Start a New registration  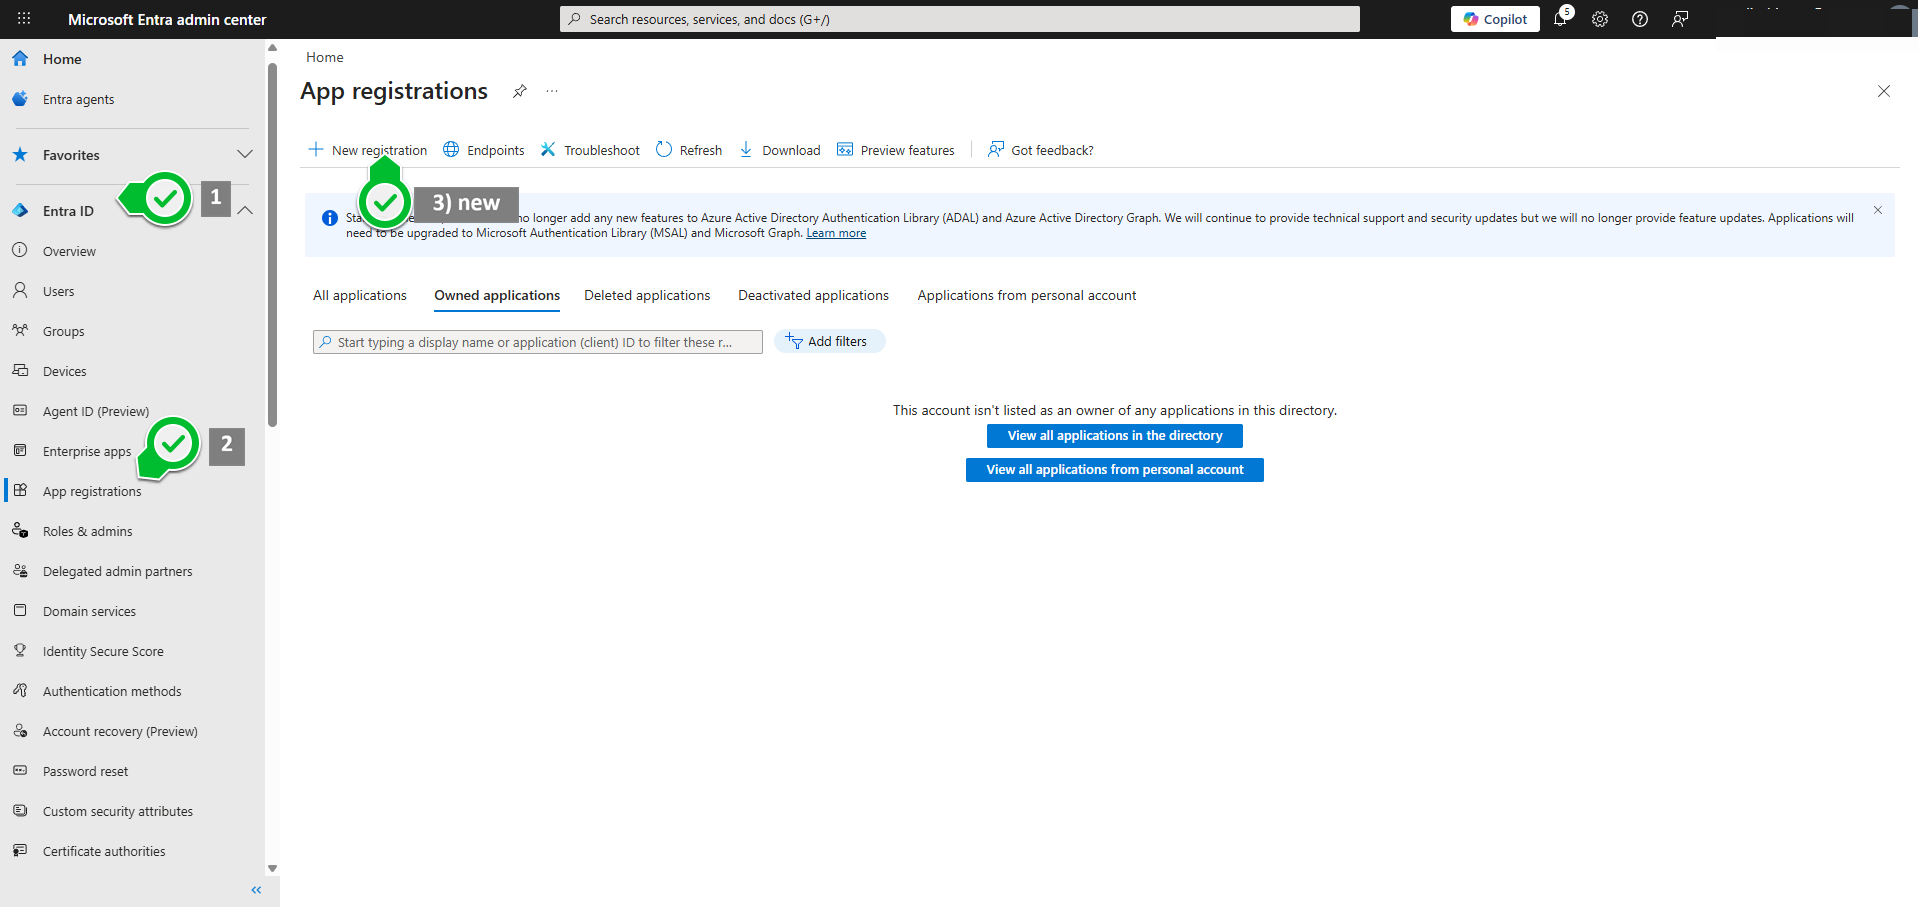(378, 150)
